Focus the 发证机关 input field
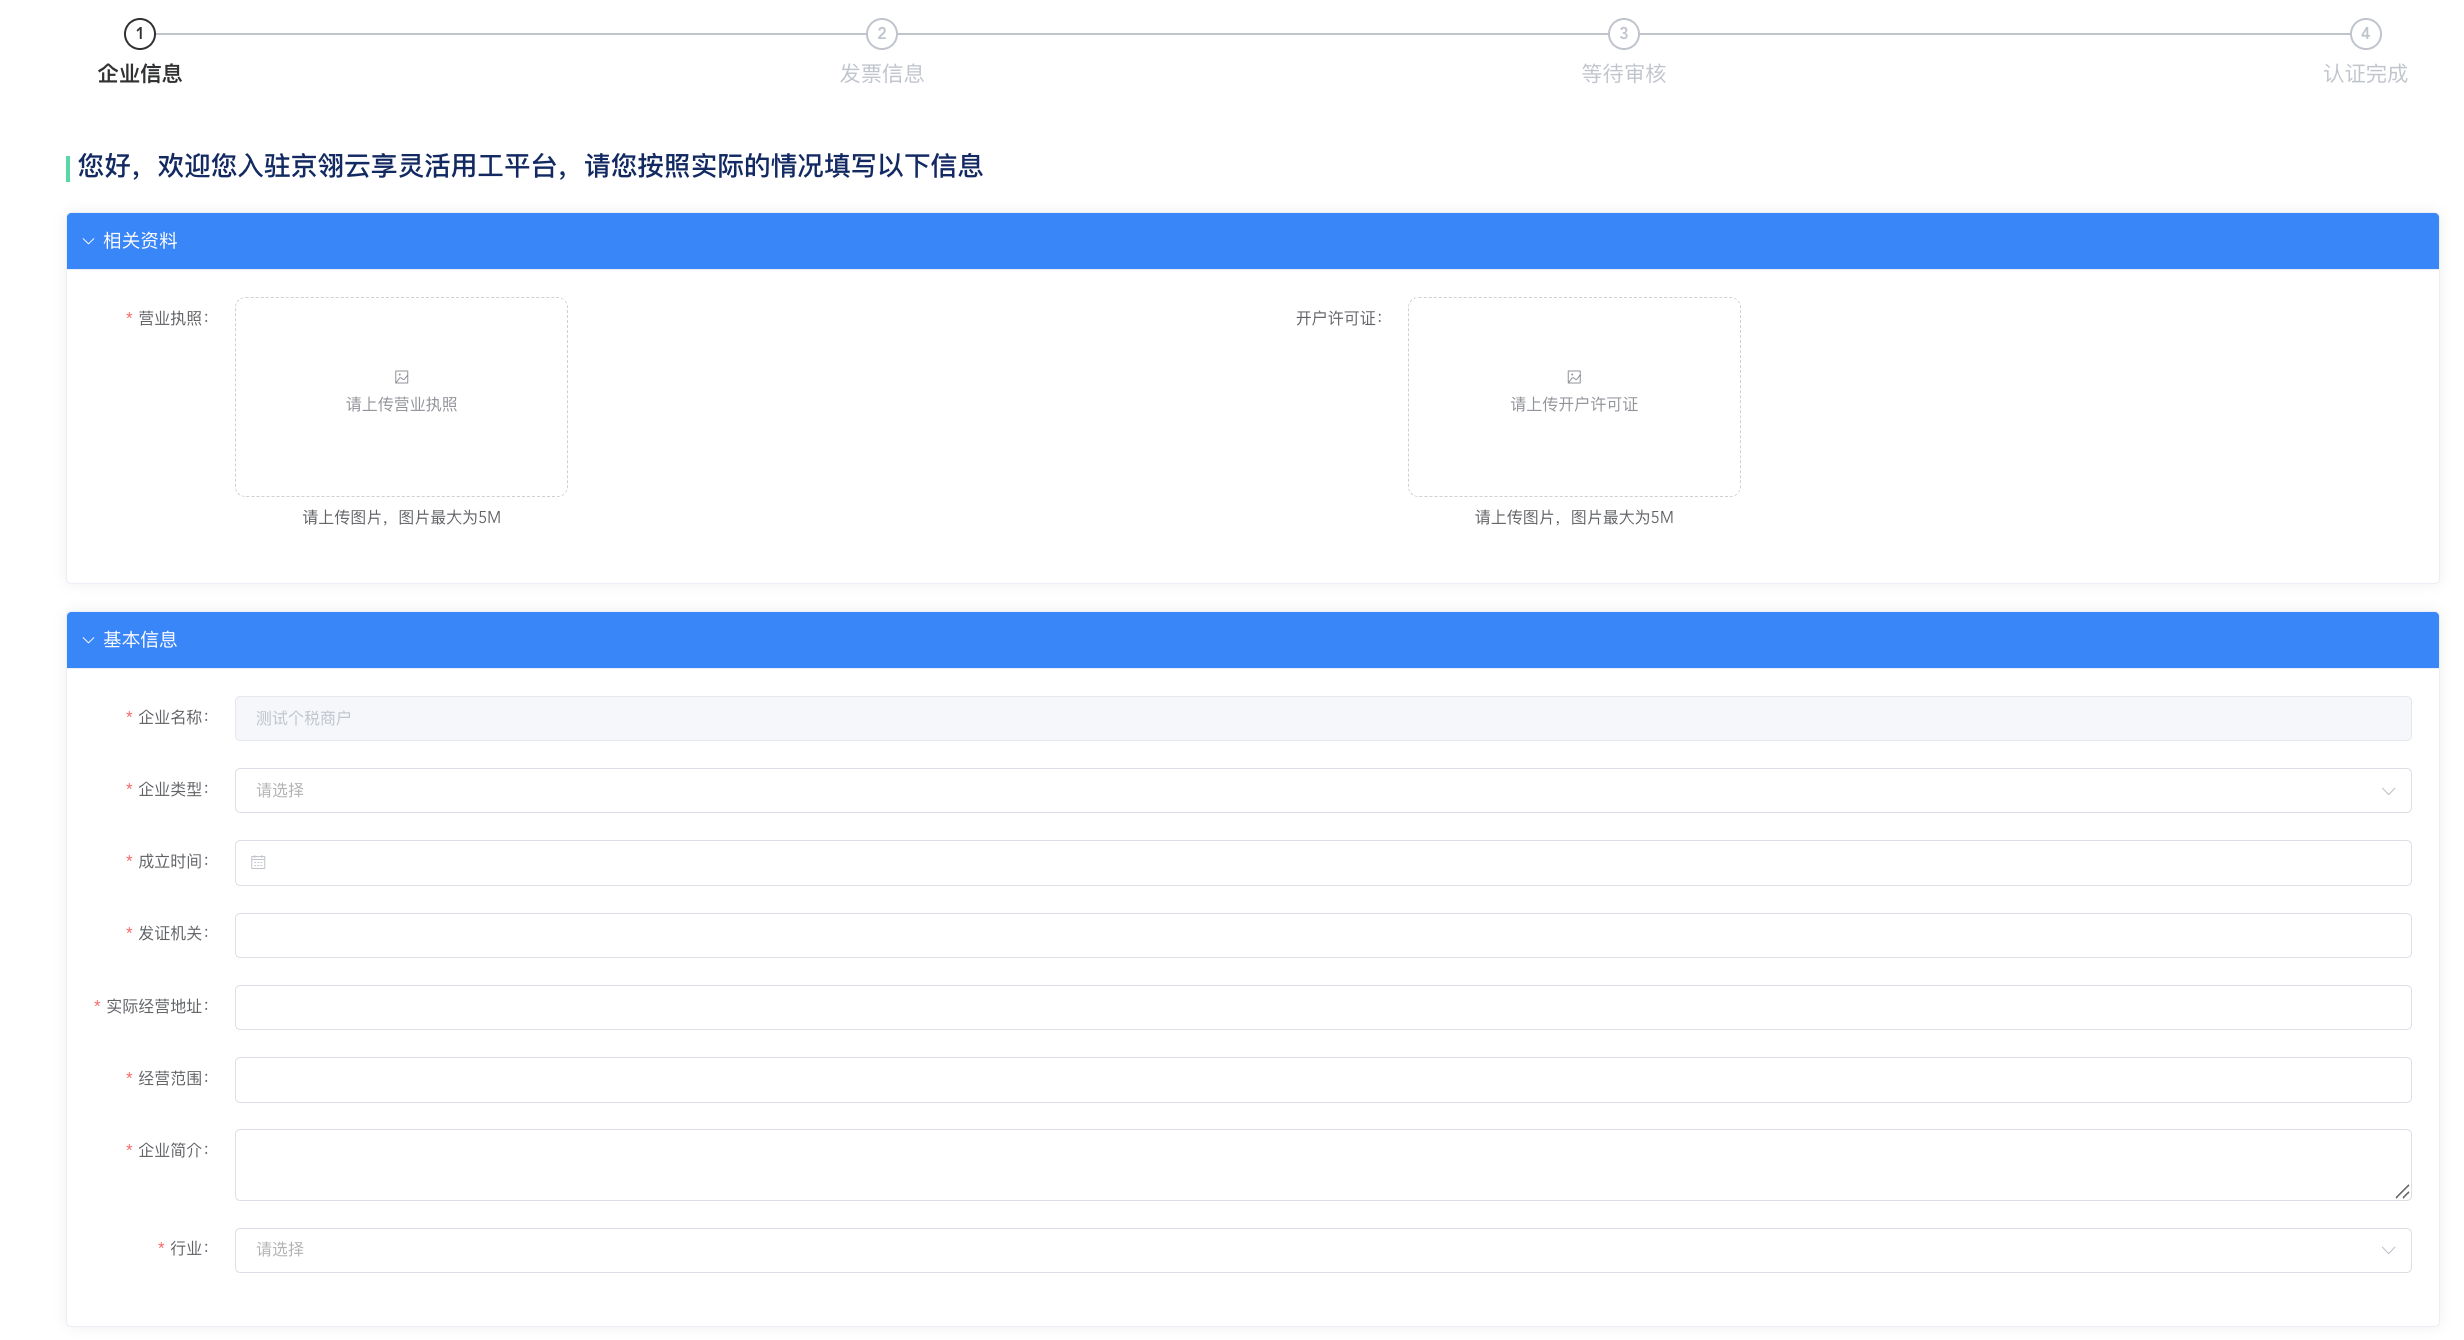The image size is (2464, 1340). click(1322, 935)
